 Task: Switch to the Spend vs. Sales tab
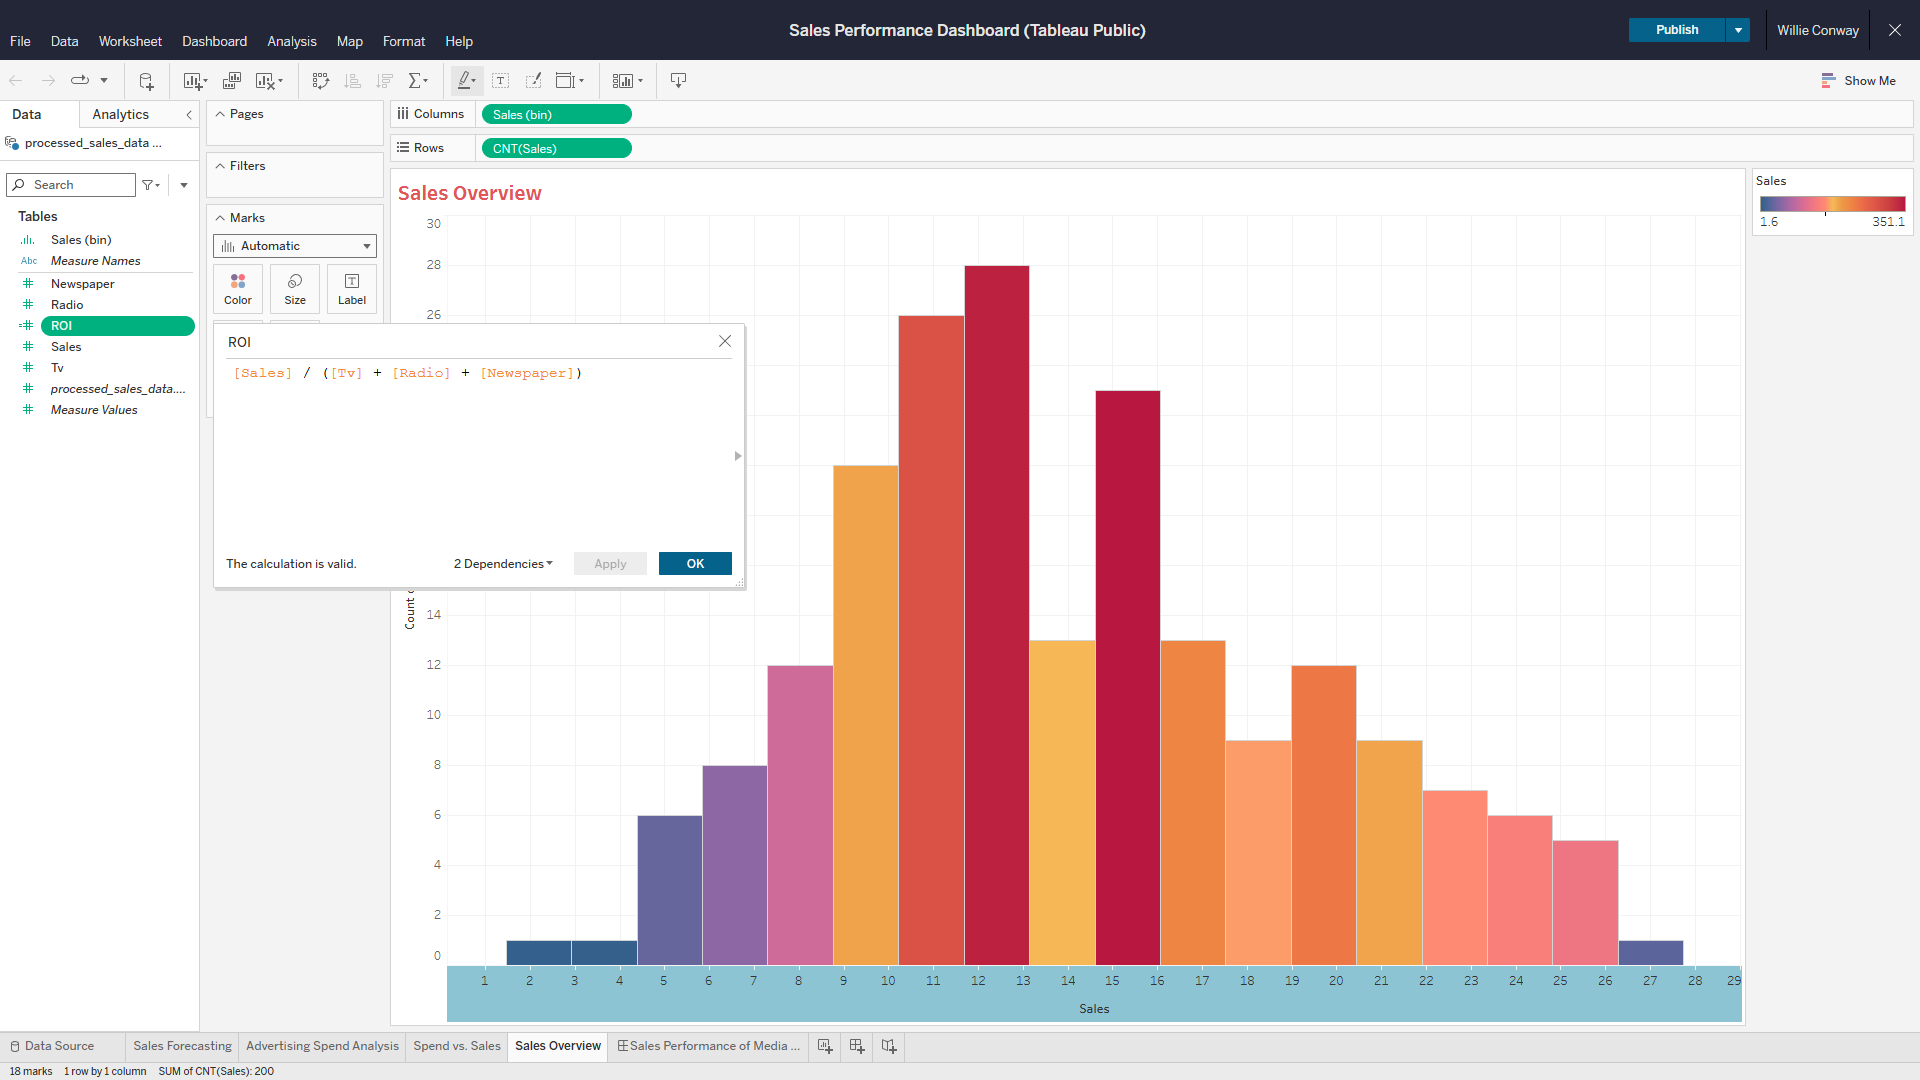click(x=457, y=1046)
